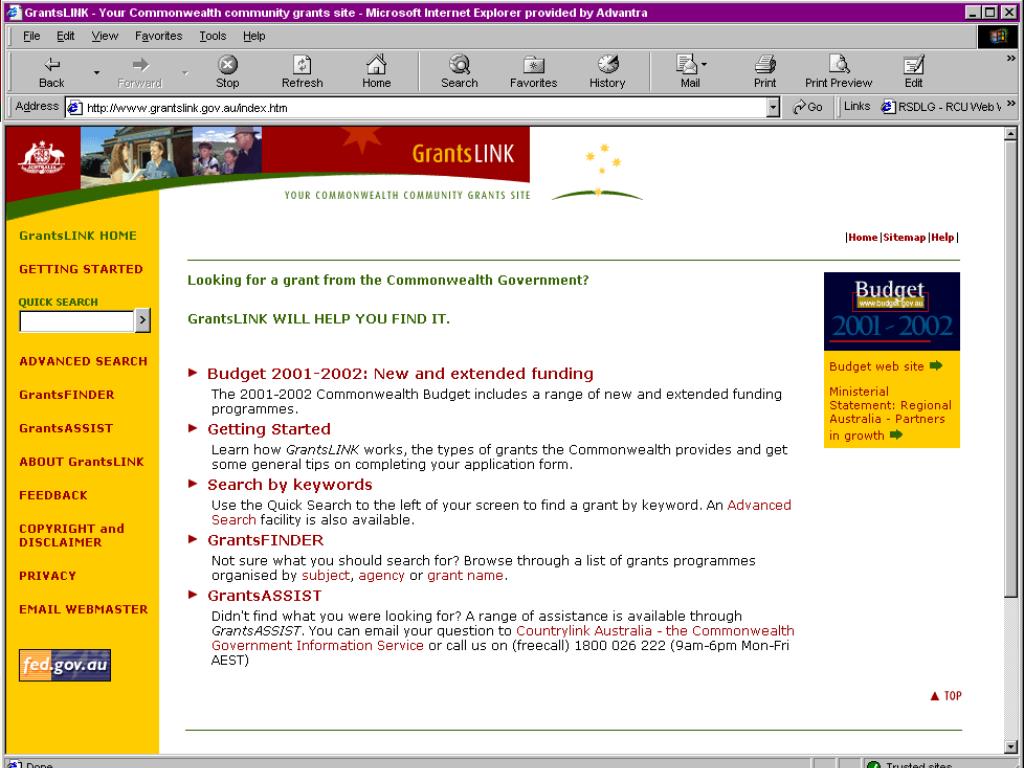Click the Go button beside address bar
This screenshot has width=1024, height=768.
tap(807, 107)
